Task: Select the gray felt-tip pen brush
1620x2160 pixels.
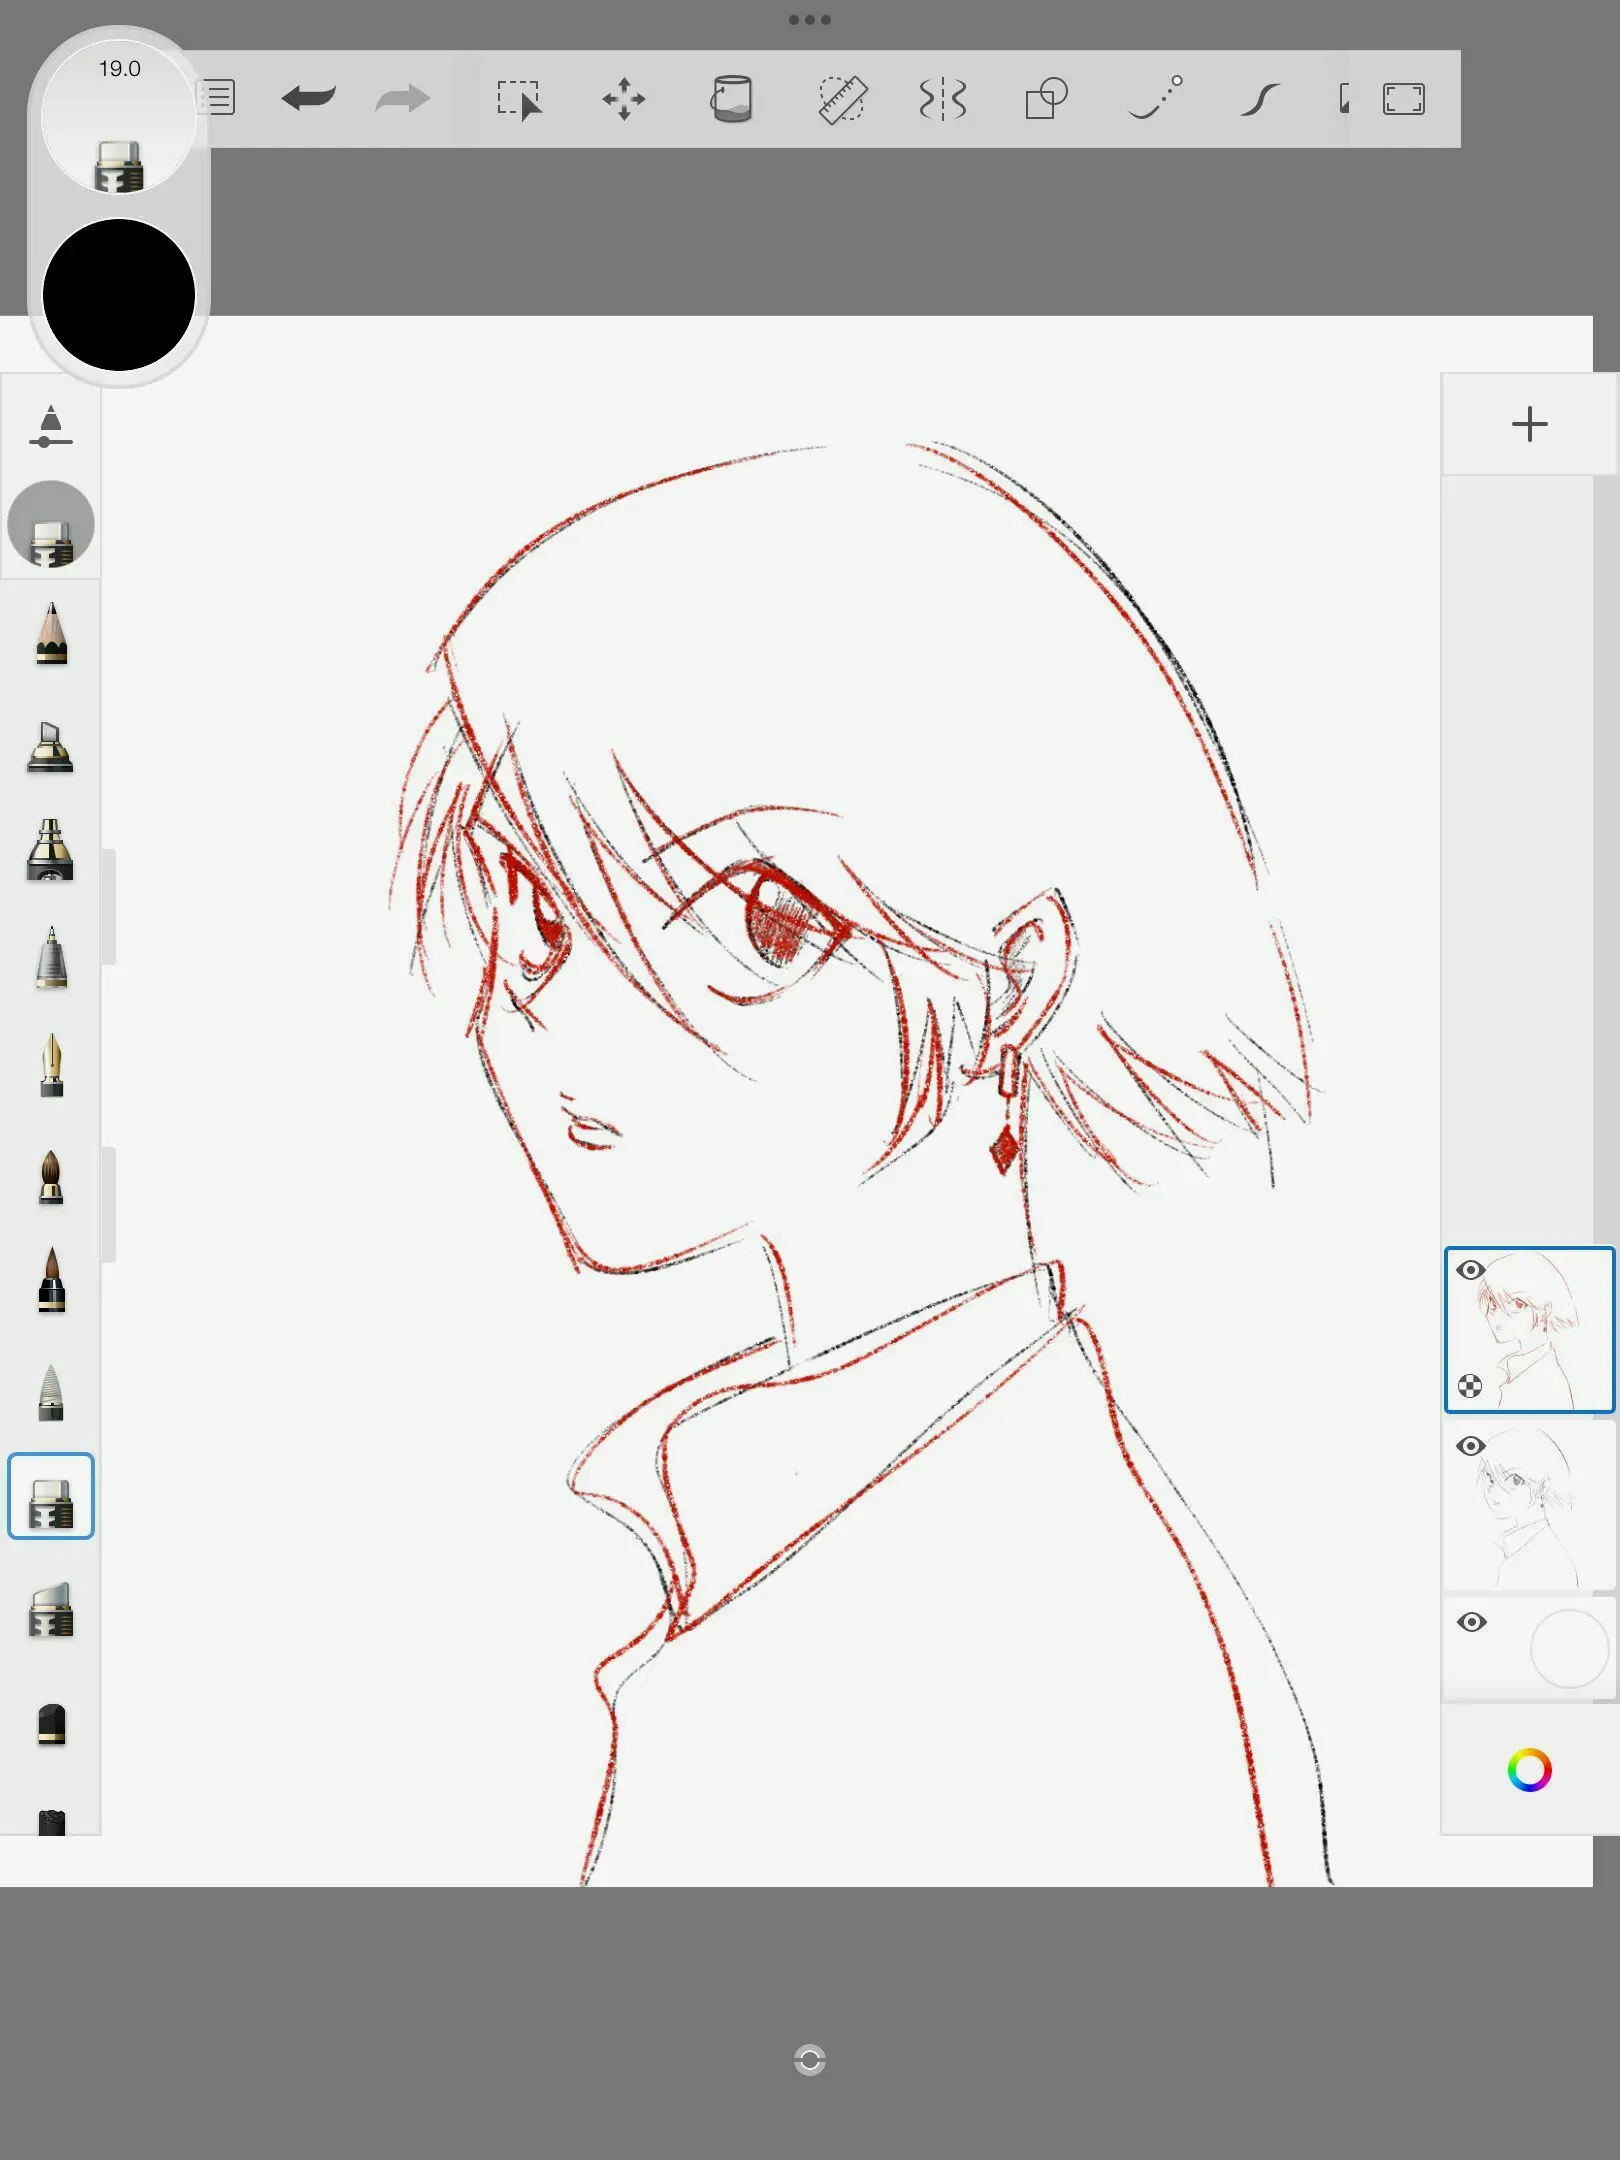Action: [51, 1392]
